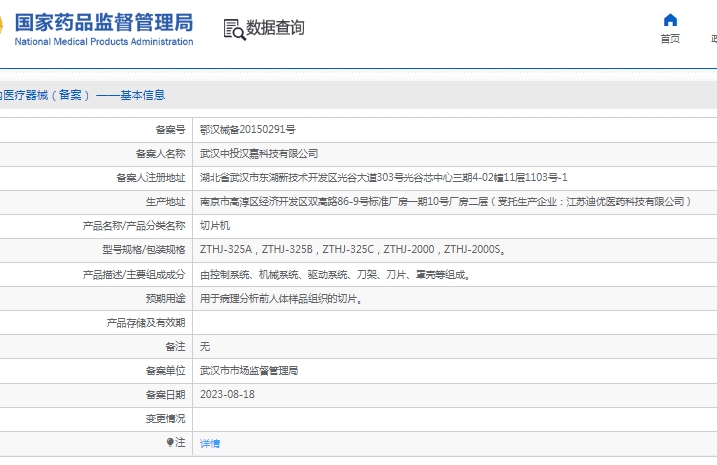717x465 pixels.
Task: Click the 产品名称/产品分类名称 label
Action: pos(134,226)
